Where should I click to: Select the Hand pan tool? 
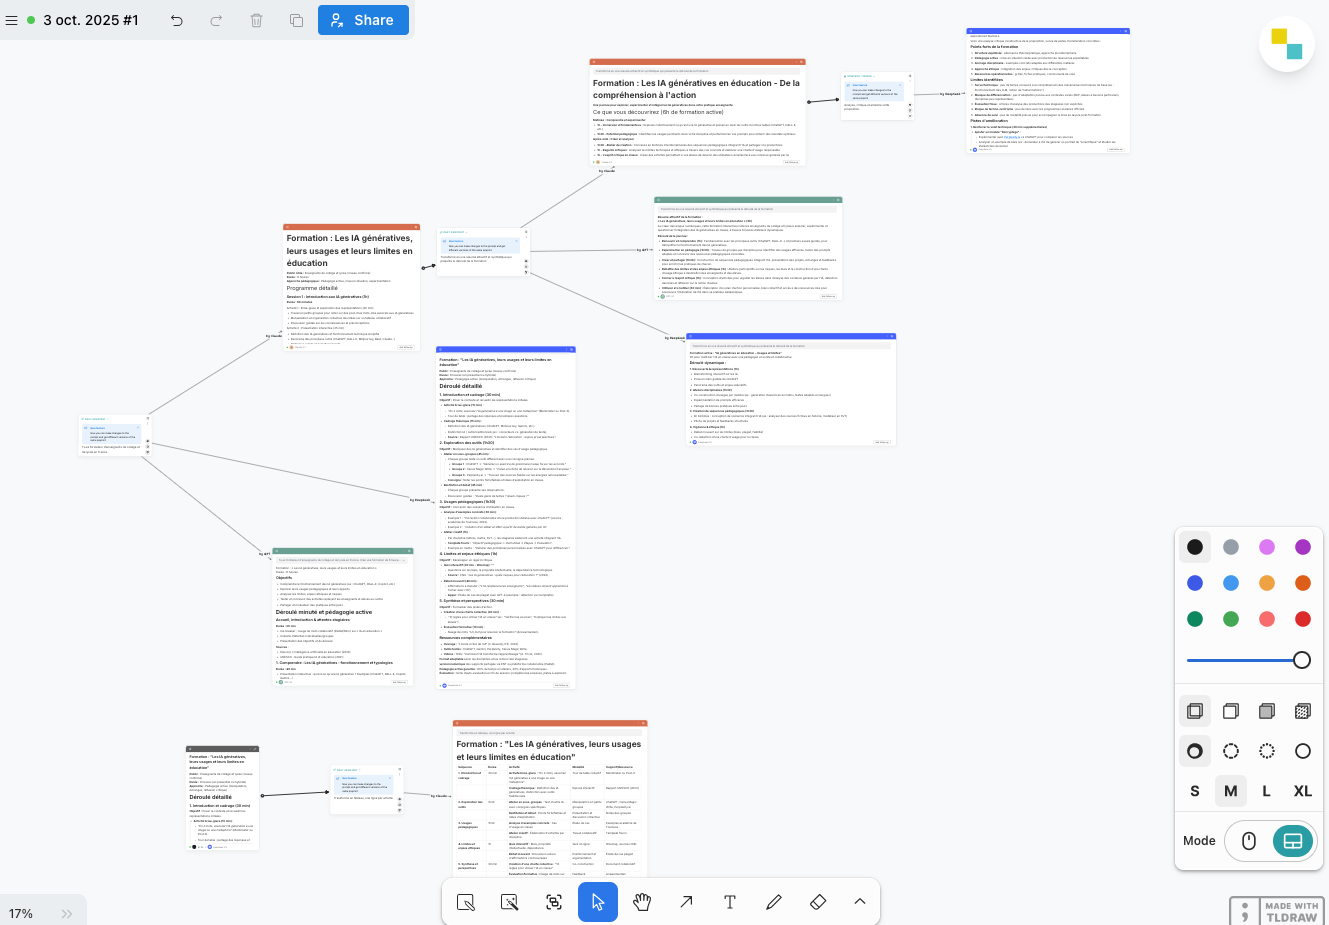[x=642, y=902]
